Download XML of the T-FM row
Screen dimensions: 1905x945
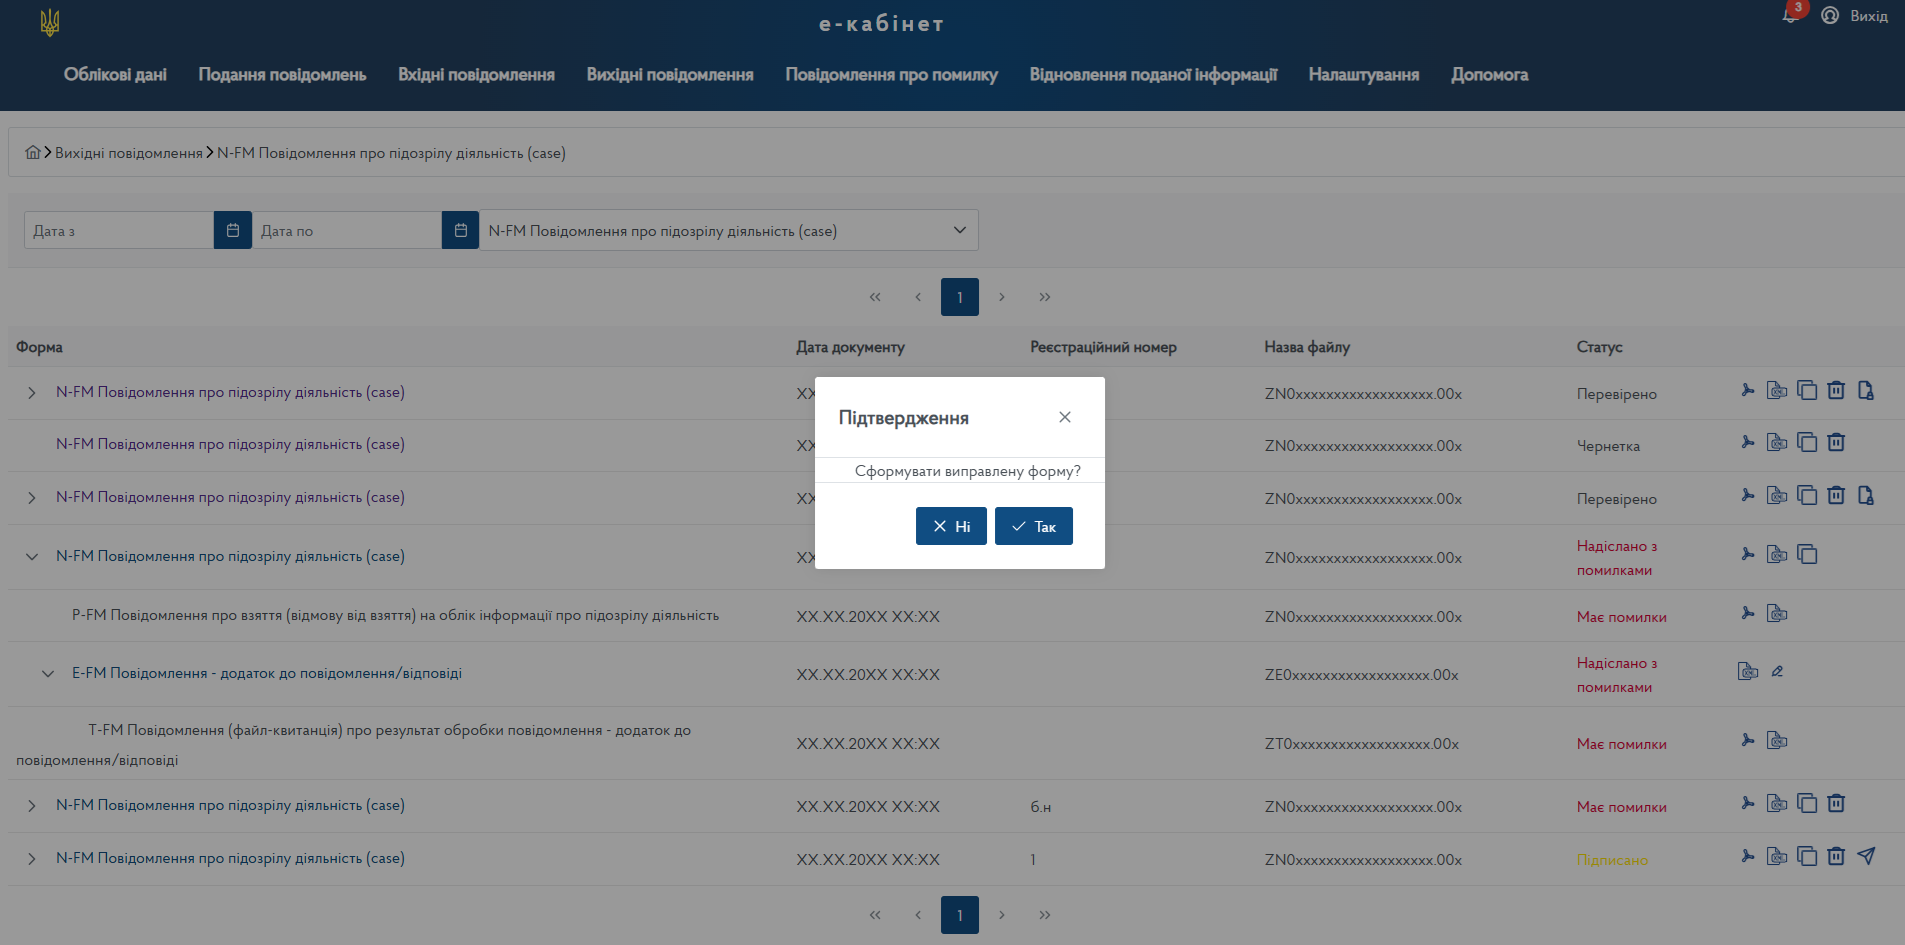coord(1777,740)
